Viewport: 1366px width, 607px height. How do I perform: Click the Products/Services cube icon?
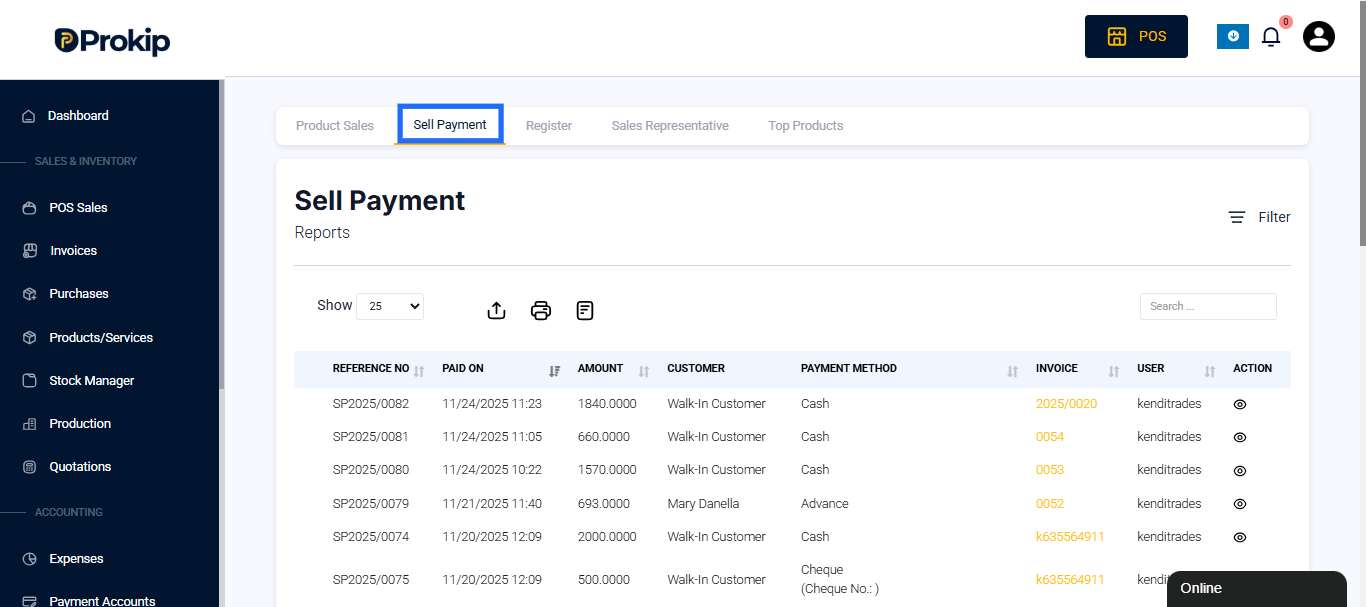click(x=29, y=338)
